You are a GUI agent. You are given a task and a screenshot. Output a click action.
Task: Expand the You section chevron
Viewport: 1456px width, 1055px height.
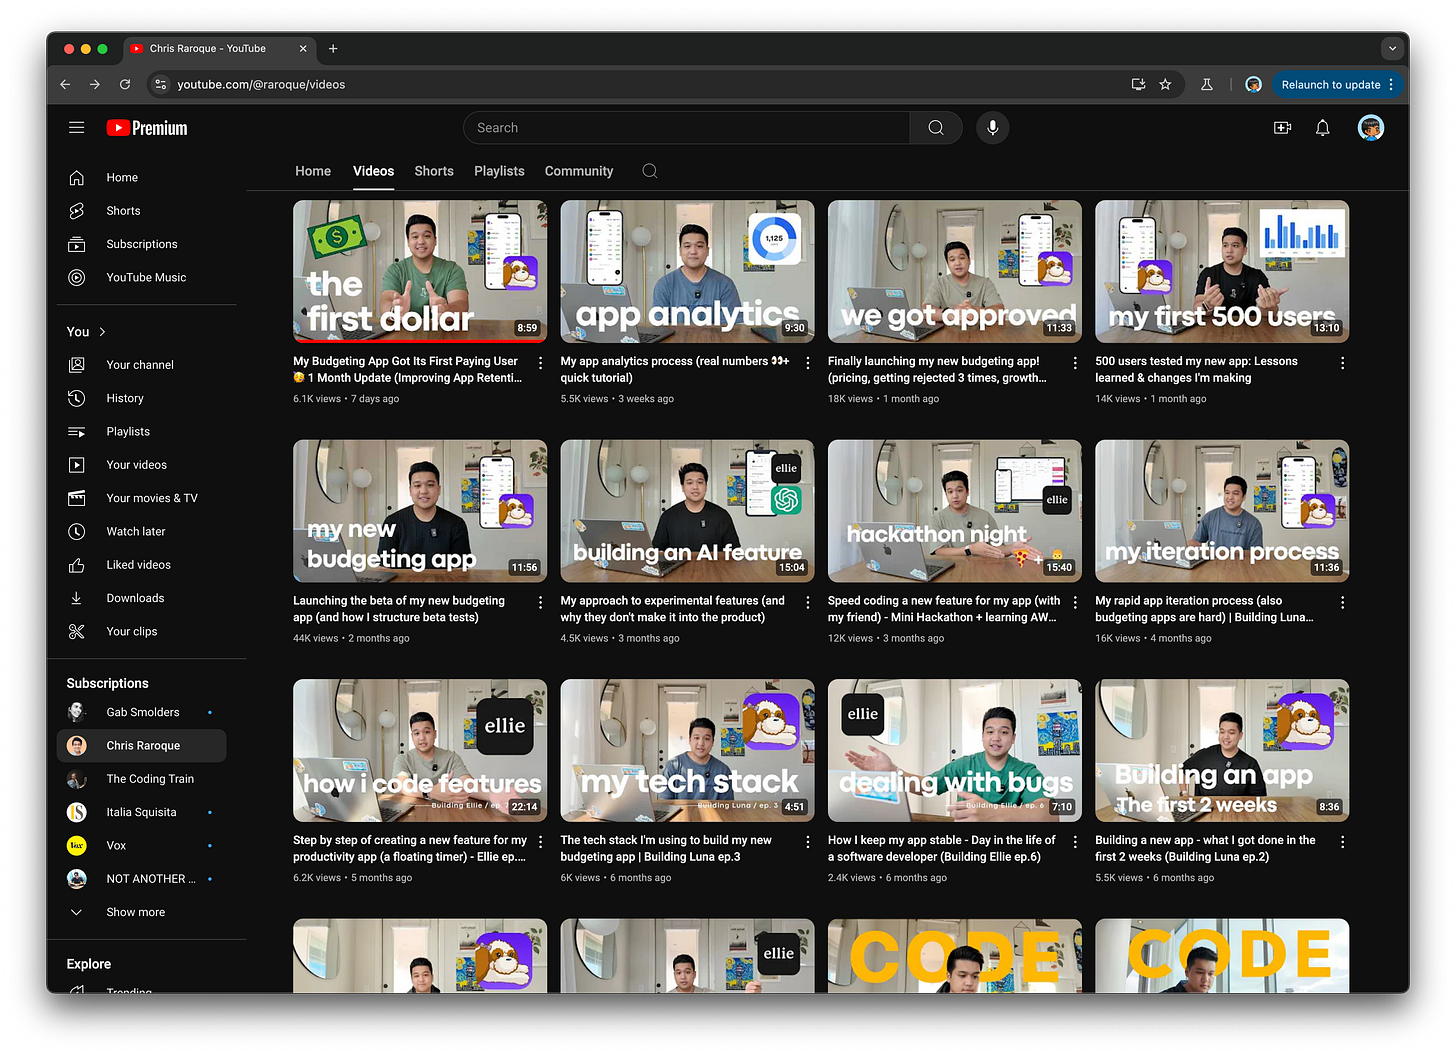point(102,332)
